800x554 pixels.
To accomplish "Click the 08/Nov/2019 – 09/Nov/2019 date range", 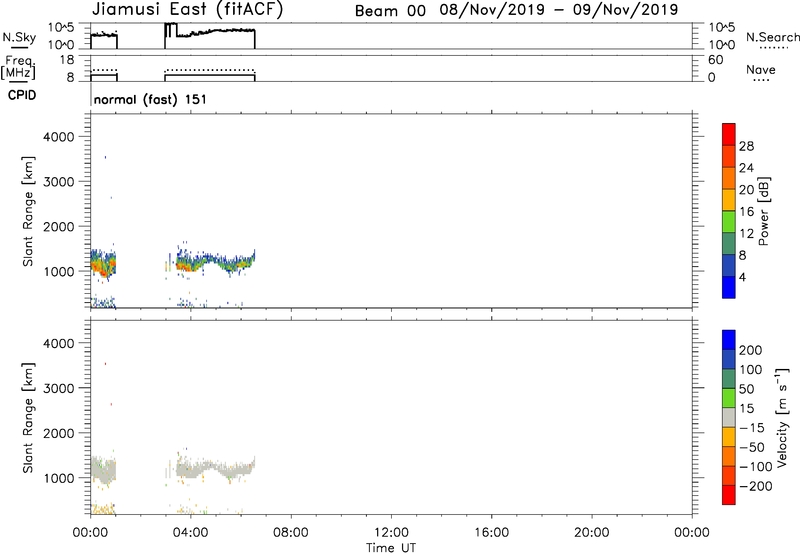I will pyautogui.click(x=559, y=10).
